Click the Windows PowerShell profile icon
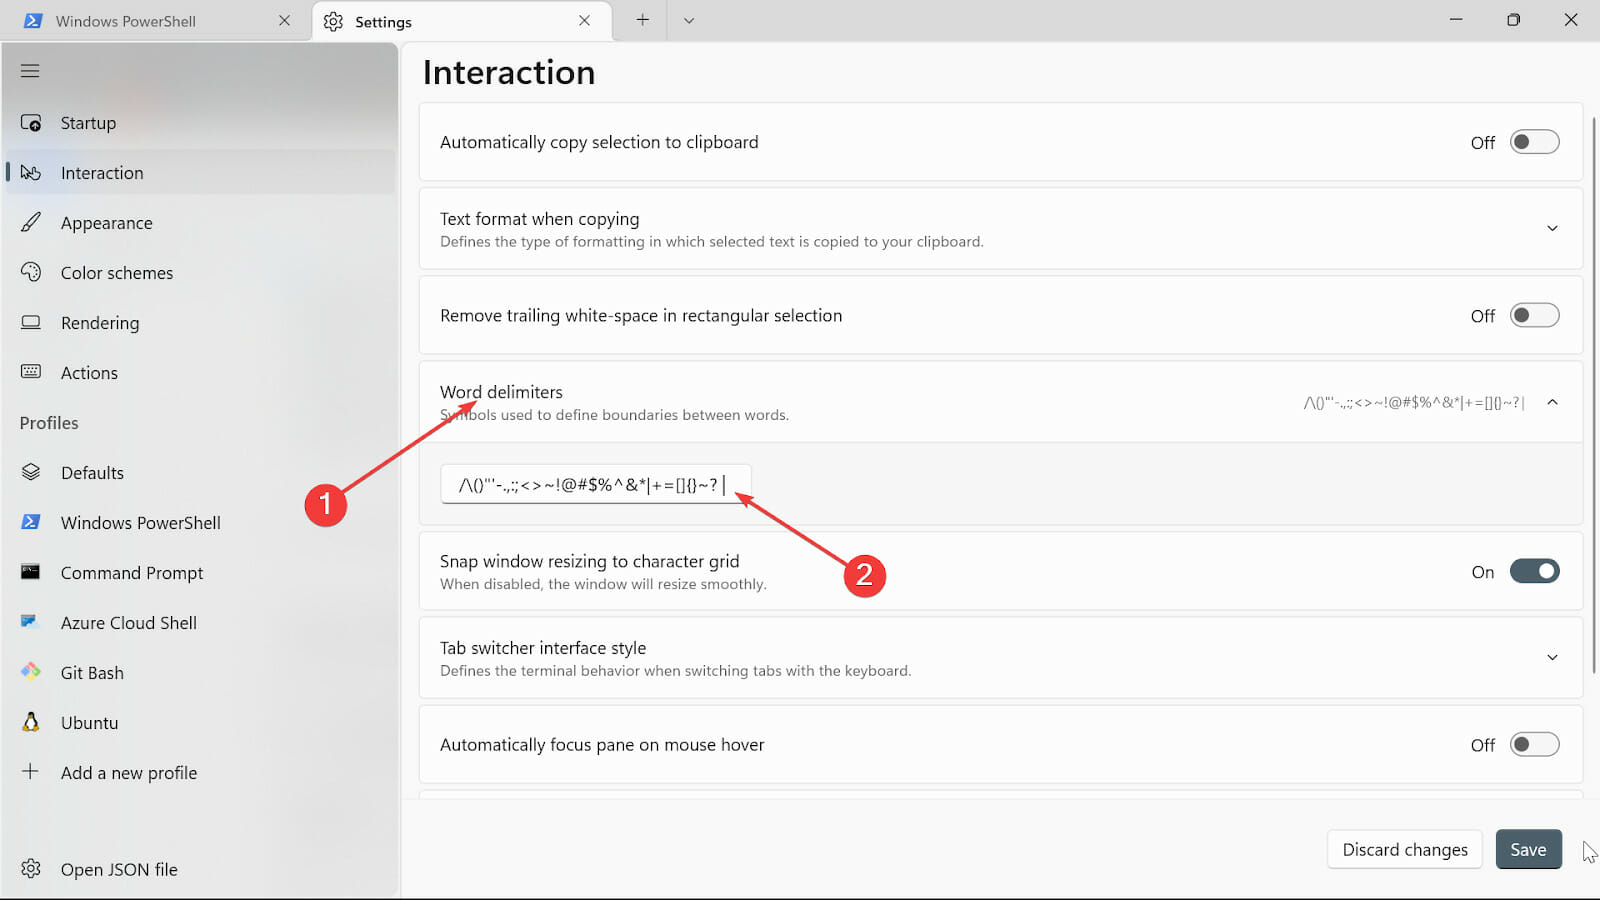Viewport: 1600px width, 900px height. click(x=31, y=522)
